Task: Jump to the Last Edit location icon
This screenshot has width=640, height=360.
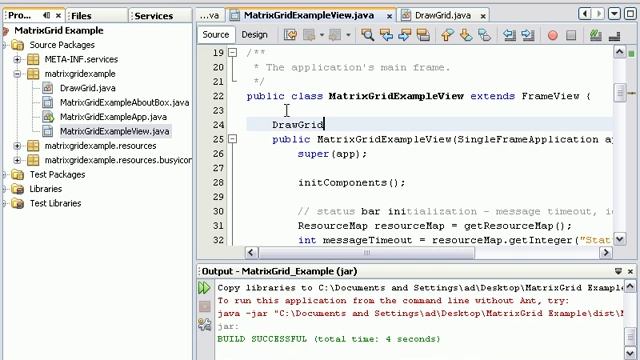Action: pos(290,35)
